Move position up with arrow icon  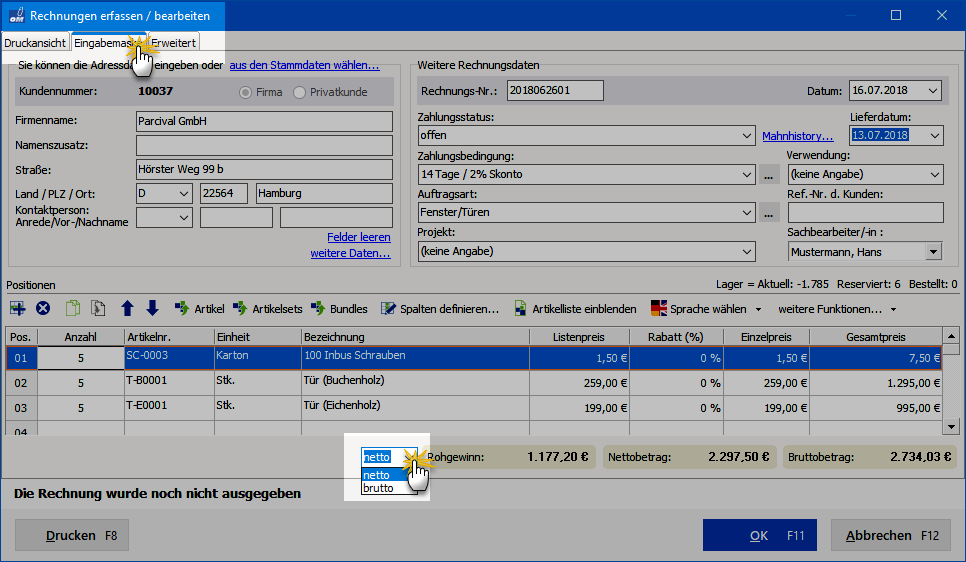127,308
